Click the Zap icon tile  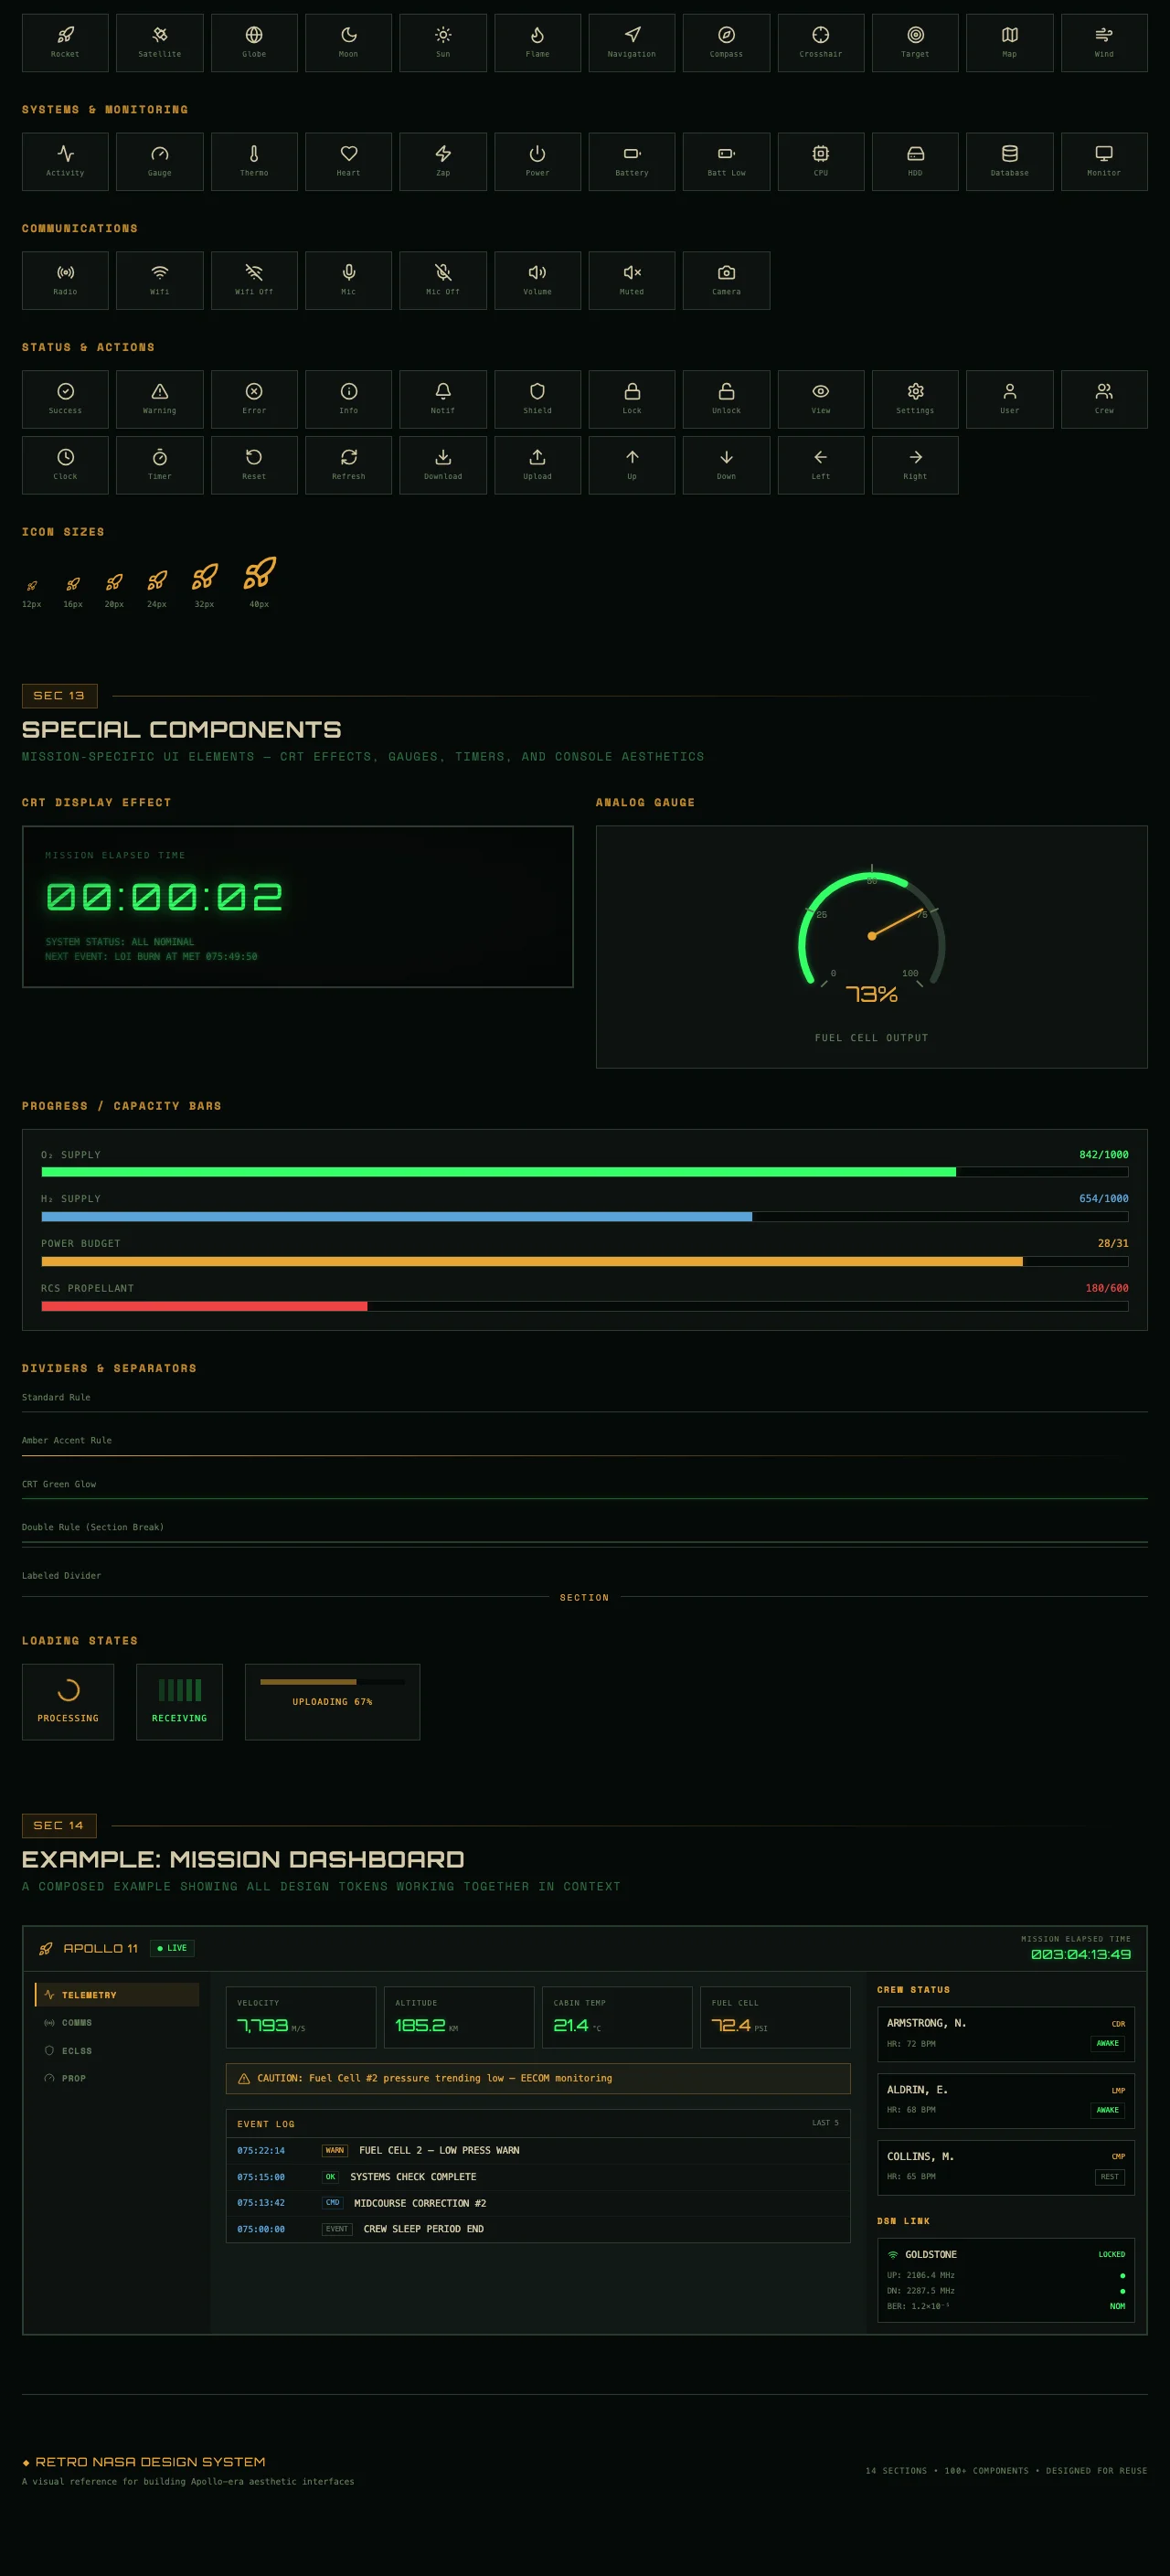(443, 162)
